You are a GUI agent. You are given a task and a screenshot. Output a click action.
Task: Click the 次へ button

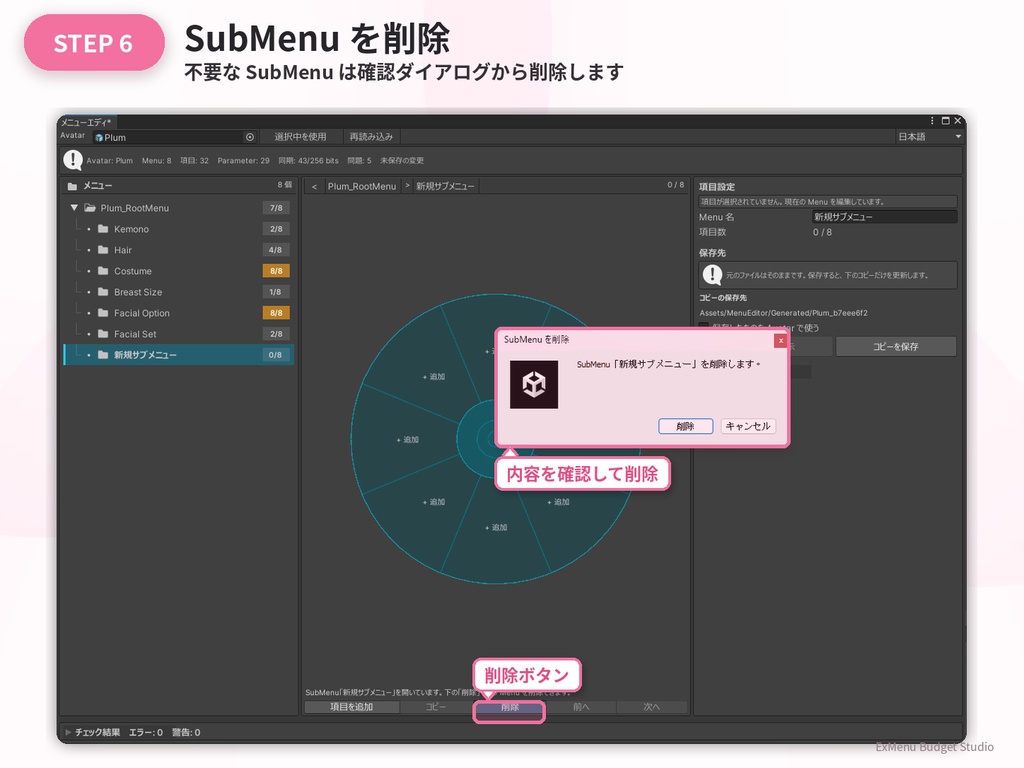652,707
